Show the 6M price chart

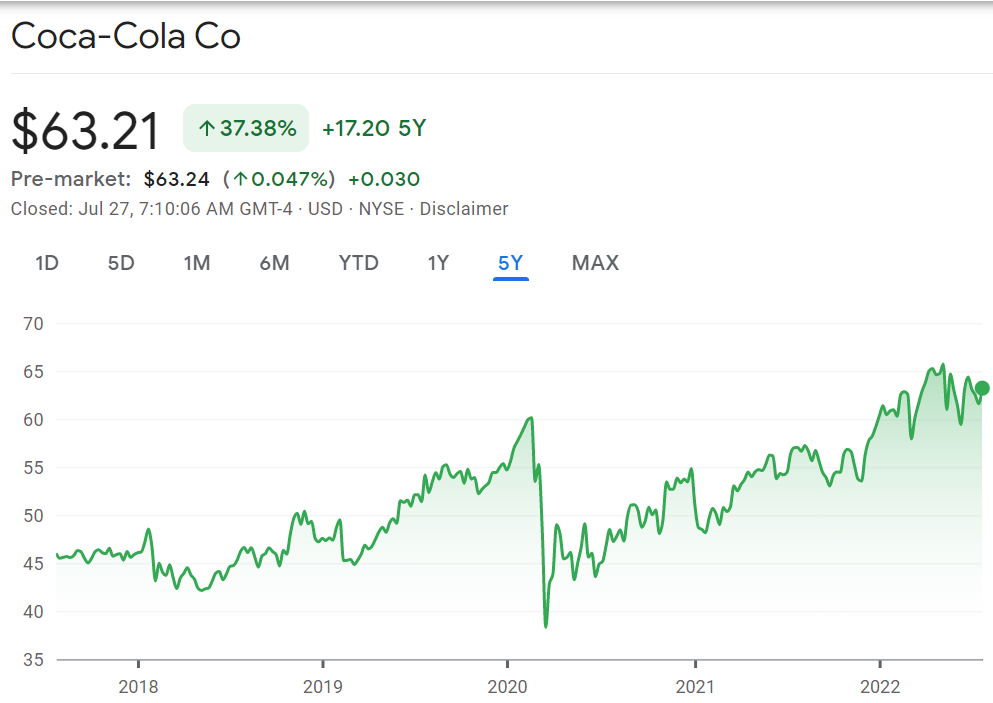(x=274, y=263)
